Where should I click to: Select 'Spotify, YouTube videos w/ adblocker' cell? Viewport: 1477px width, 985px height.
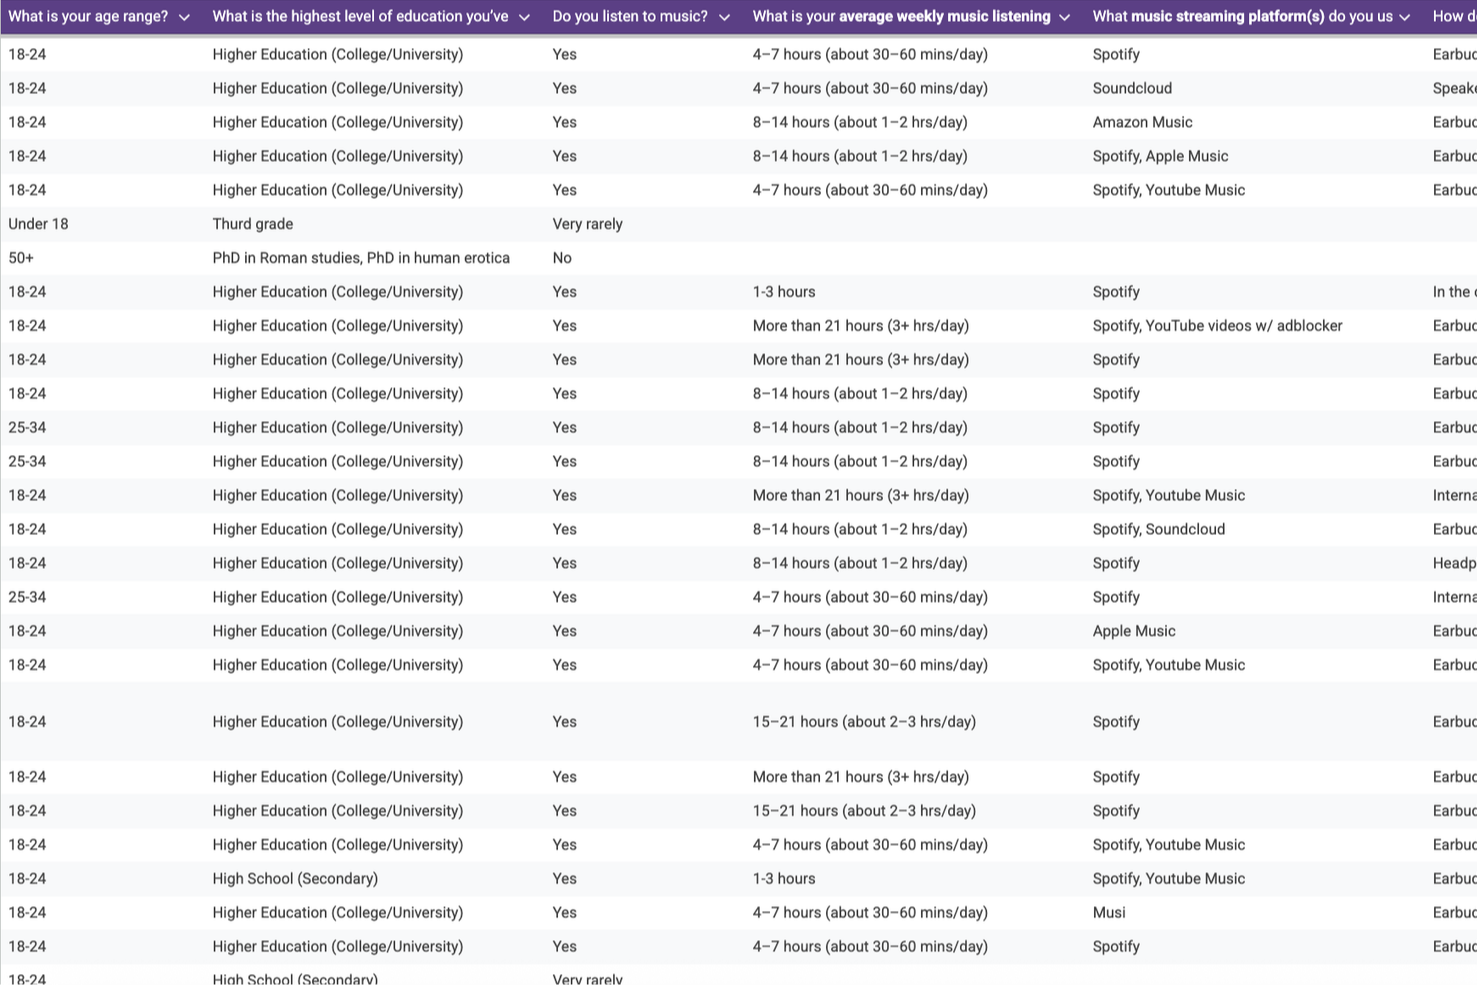coord(1217,326)
